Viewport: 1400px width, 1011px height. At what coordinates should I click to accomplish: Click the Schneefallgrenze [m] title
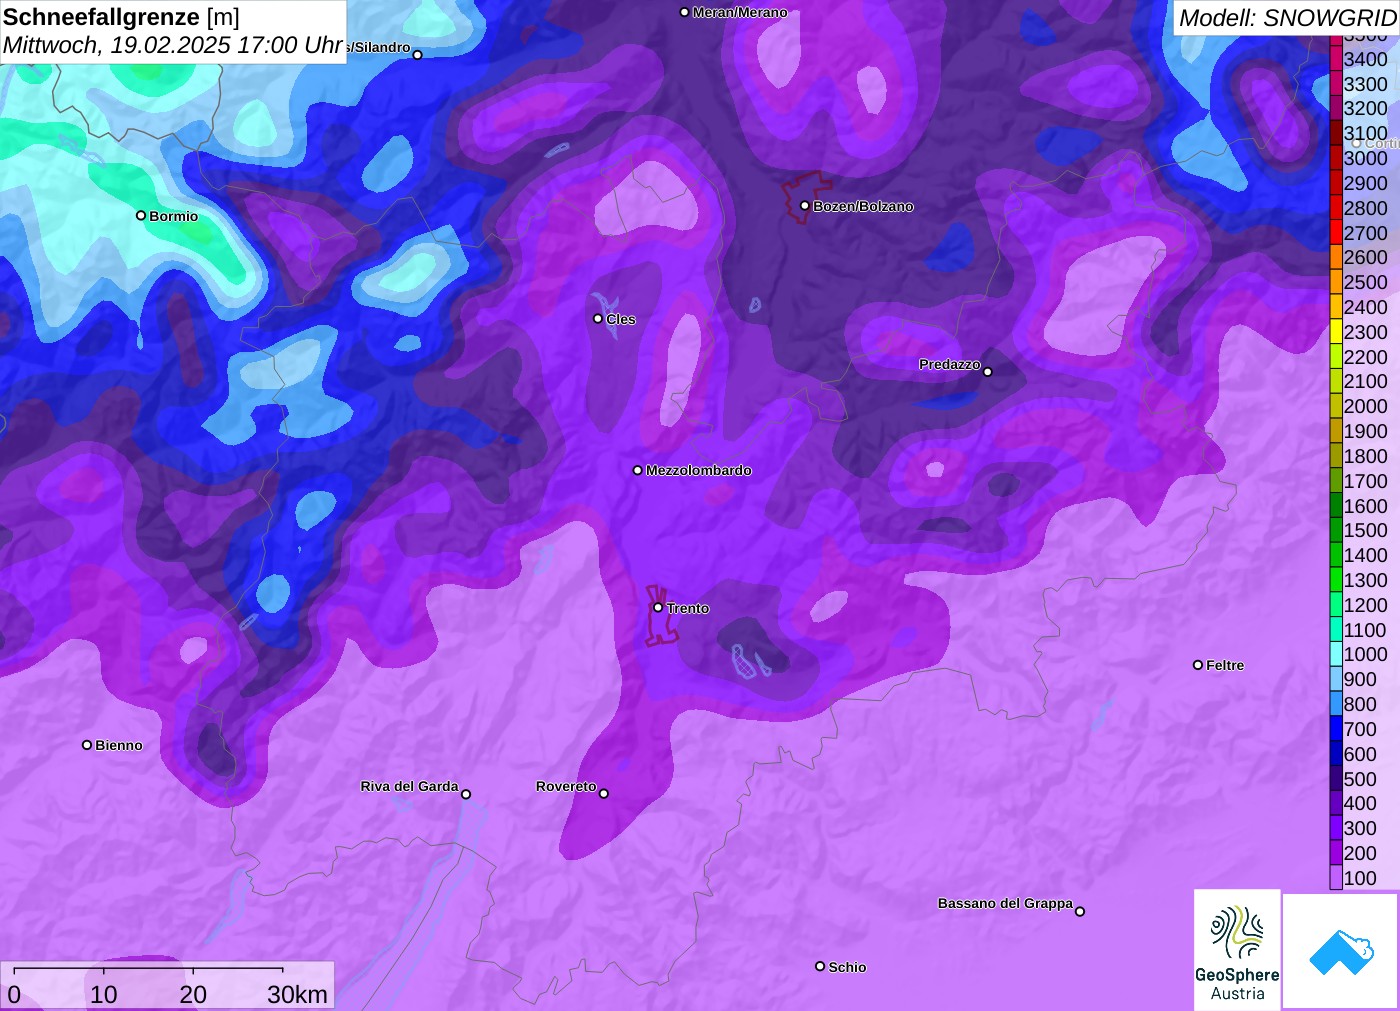click(x=121, y=17)
